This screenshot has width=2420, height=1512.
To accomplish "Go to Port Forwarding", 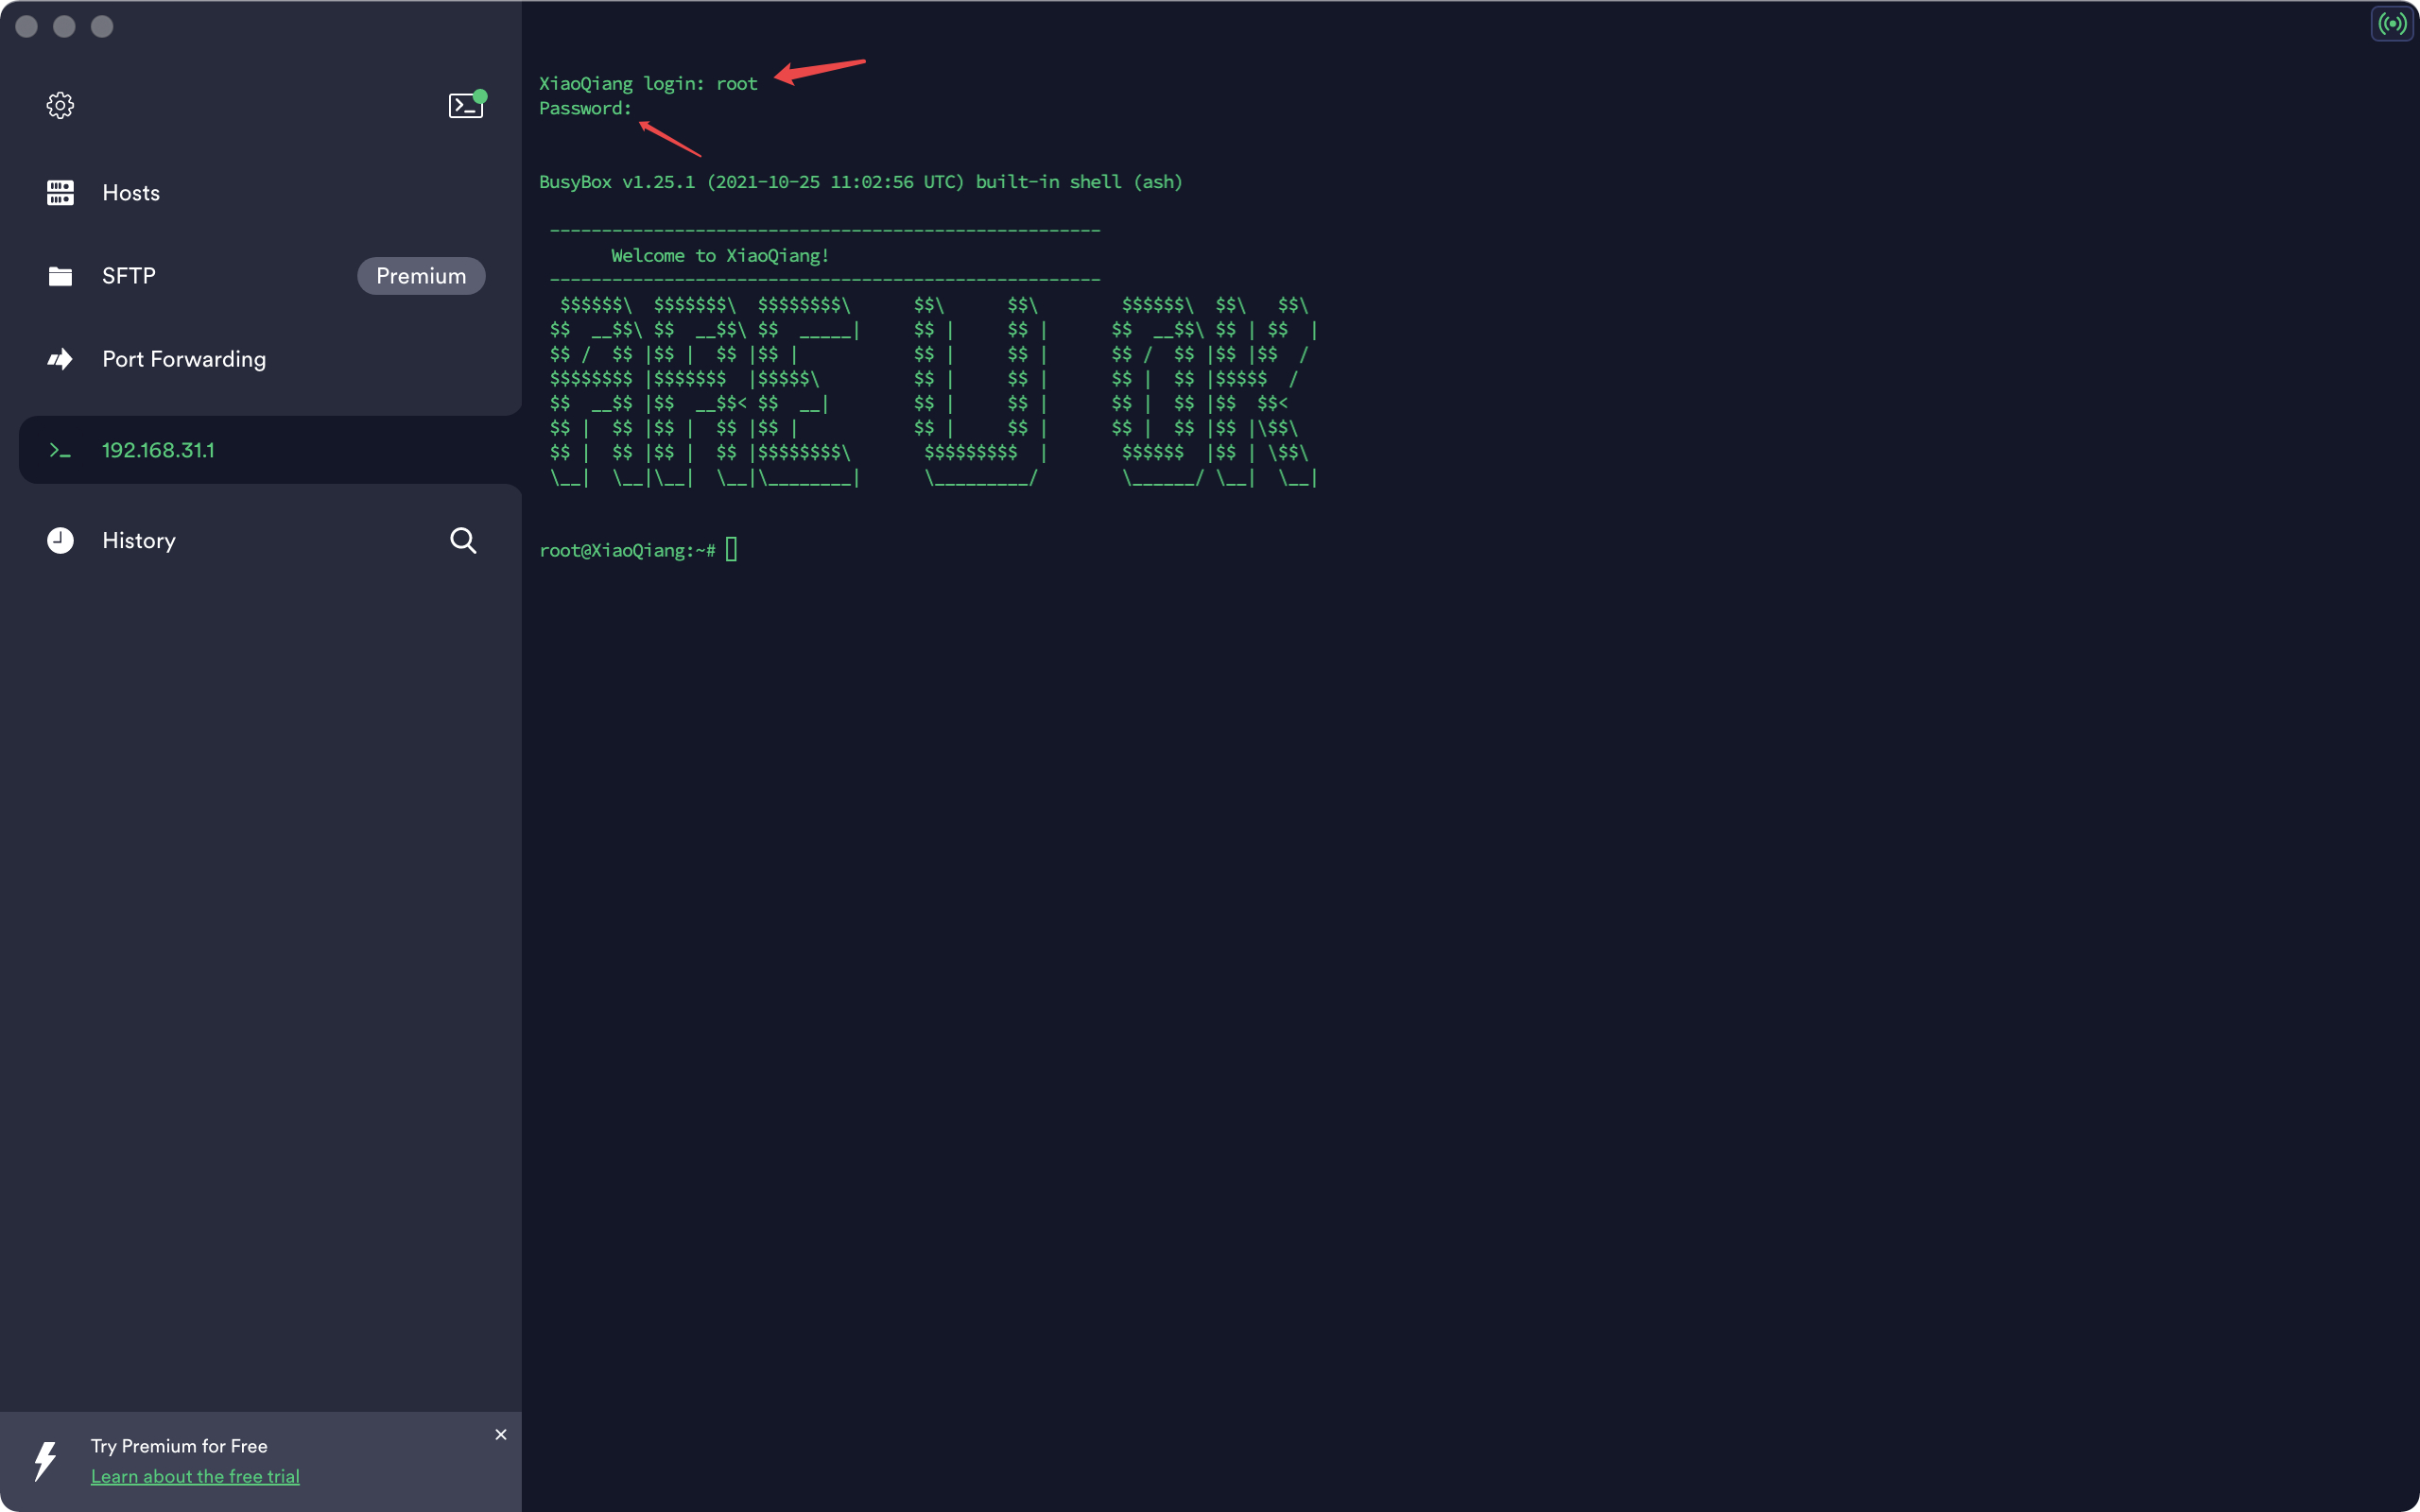I will pos(184,359).
